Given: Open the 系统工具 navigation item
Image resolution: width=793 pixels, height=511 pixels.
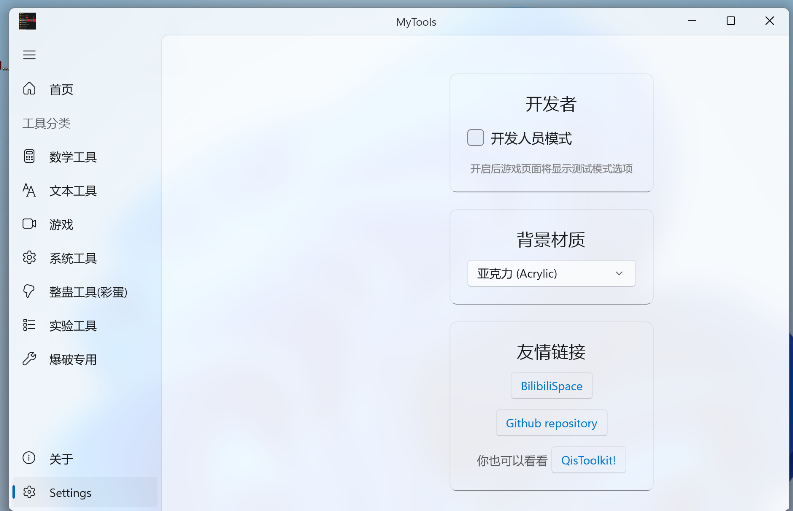Looking at the screenshot, I should pyautogui.click(x=85, y=258).
